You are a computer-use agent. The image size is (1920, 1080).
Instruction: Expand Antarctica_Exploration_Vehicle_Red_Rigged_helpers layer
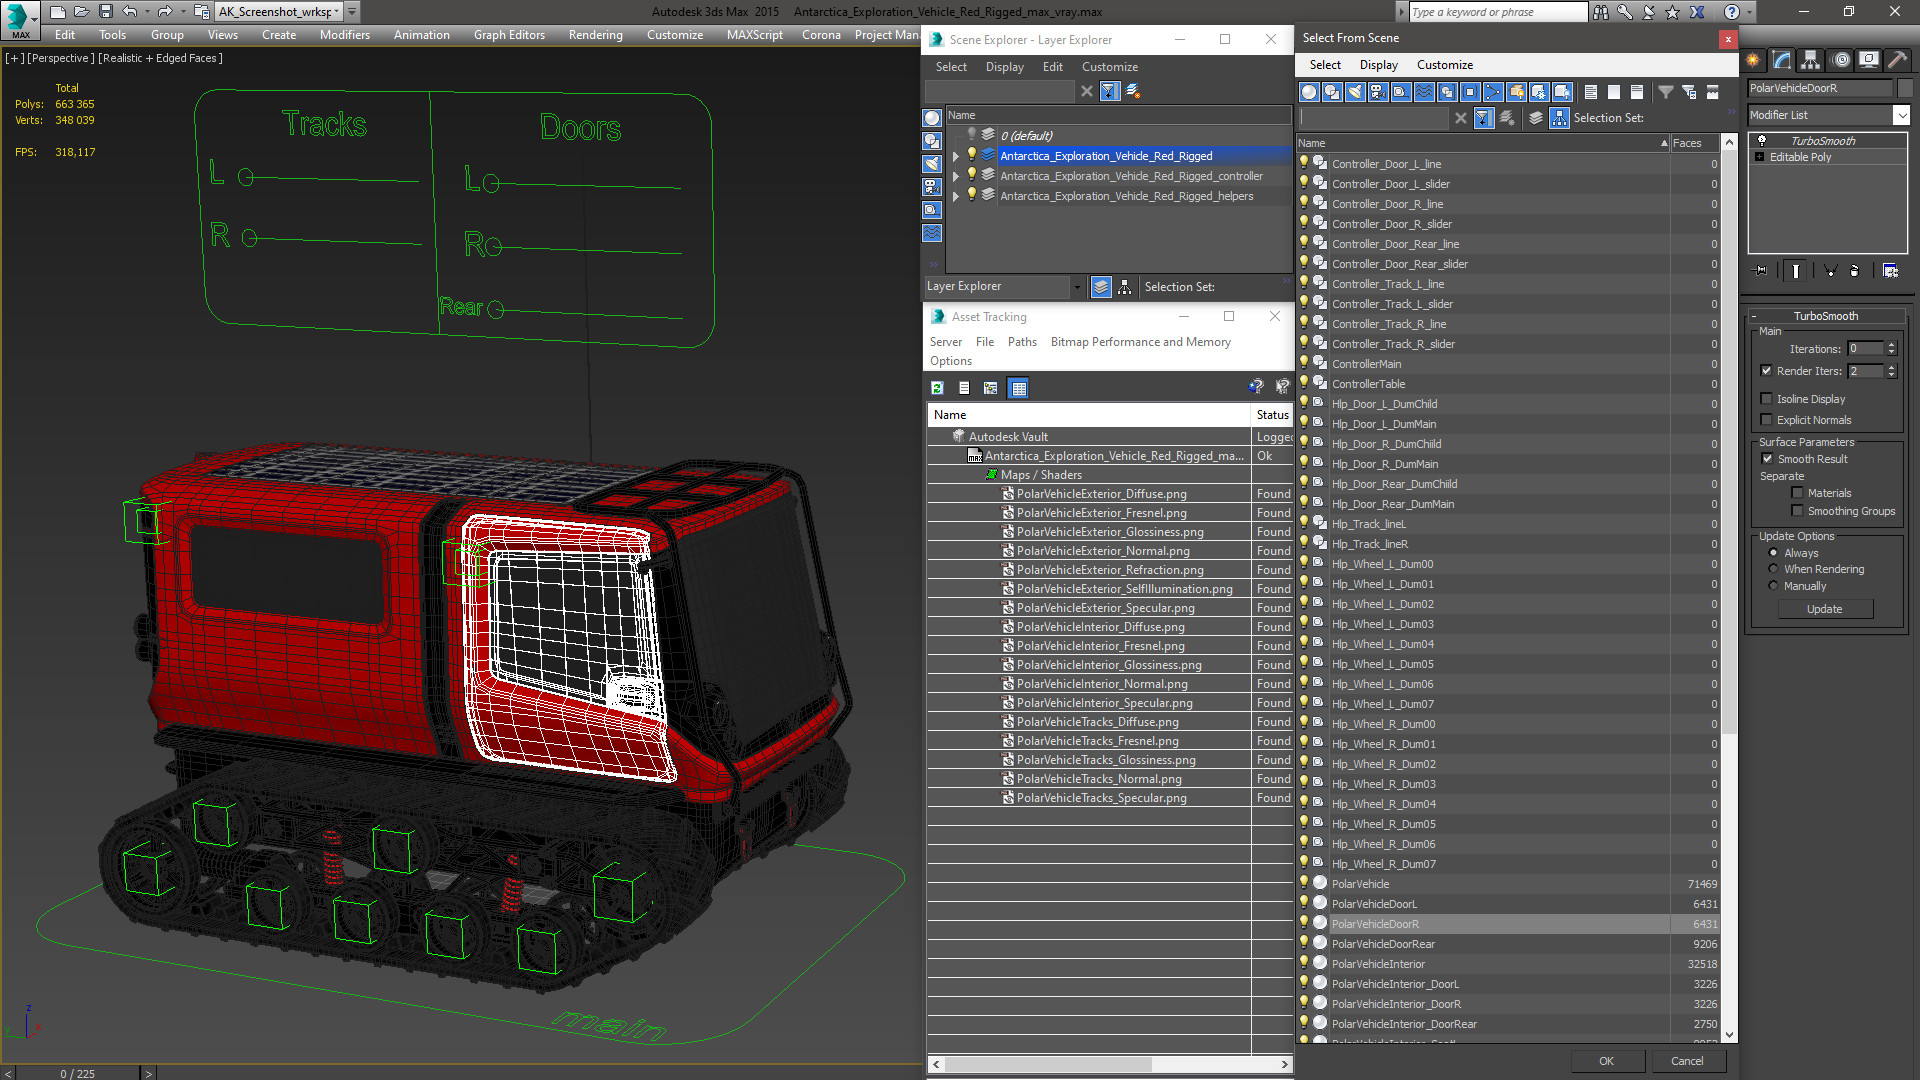(956, 196)
